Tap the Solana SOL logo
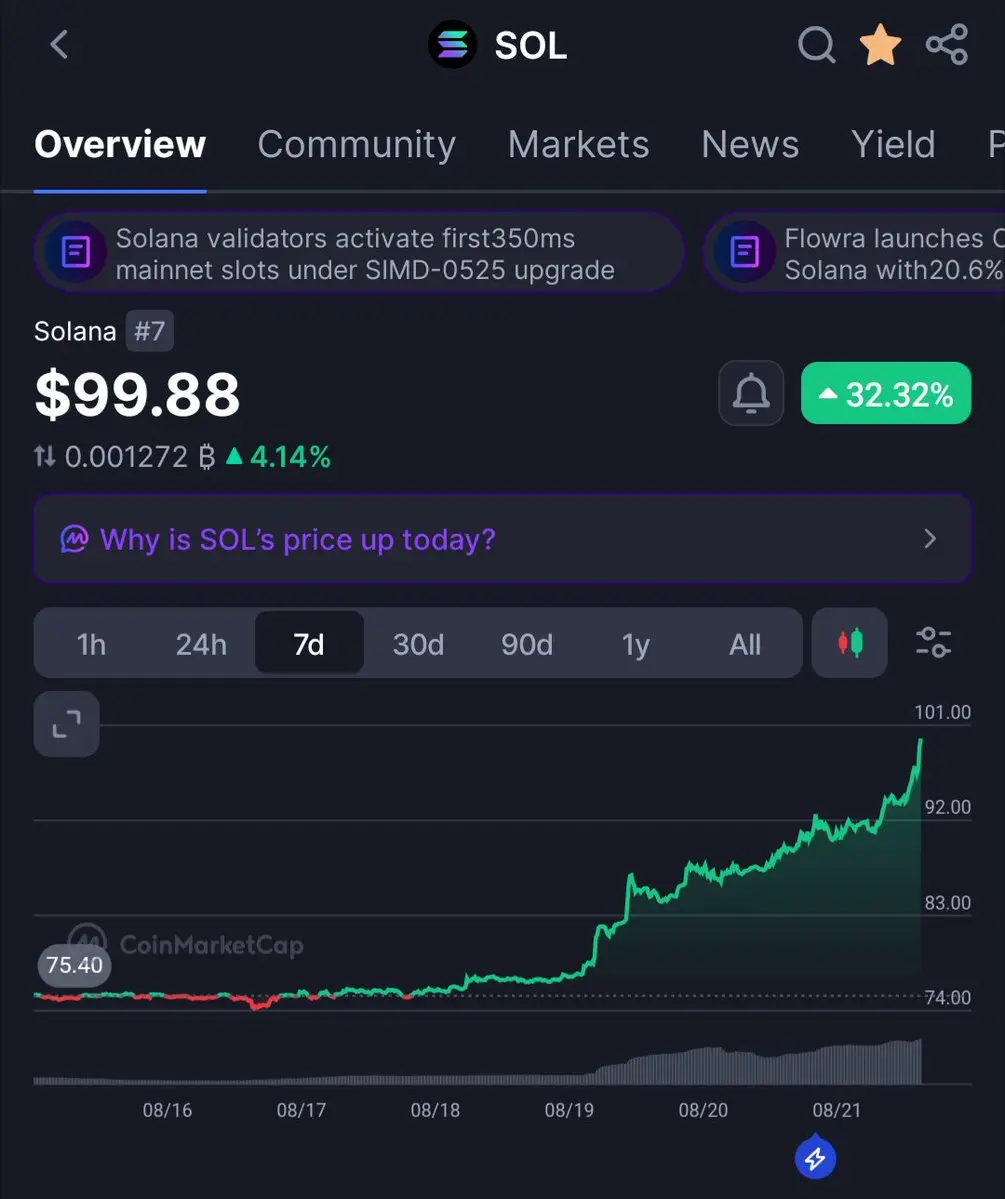The height and width of the screenshot is (1199, 1005). pos(452,44)
